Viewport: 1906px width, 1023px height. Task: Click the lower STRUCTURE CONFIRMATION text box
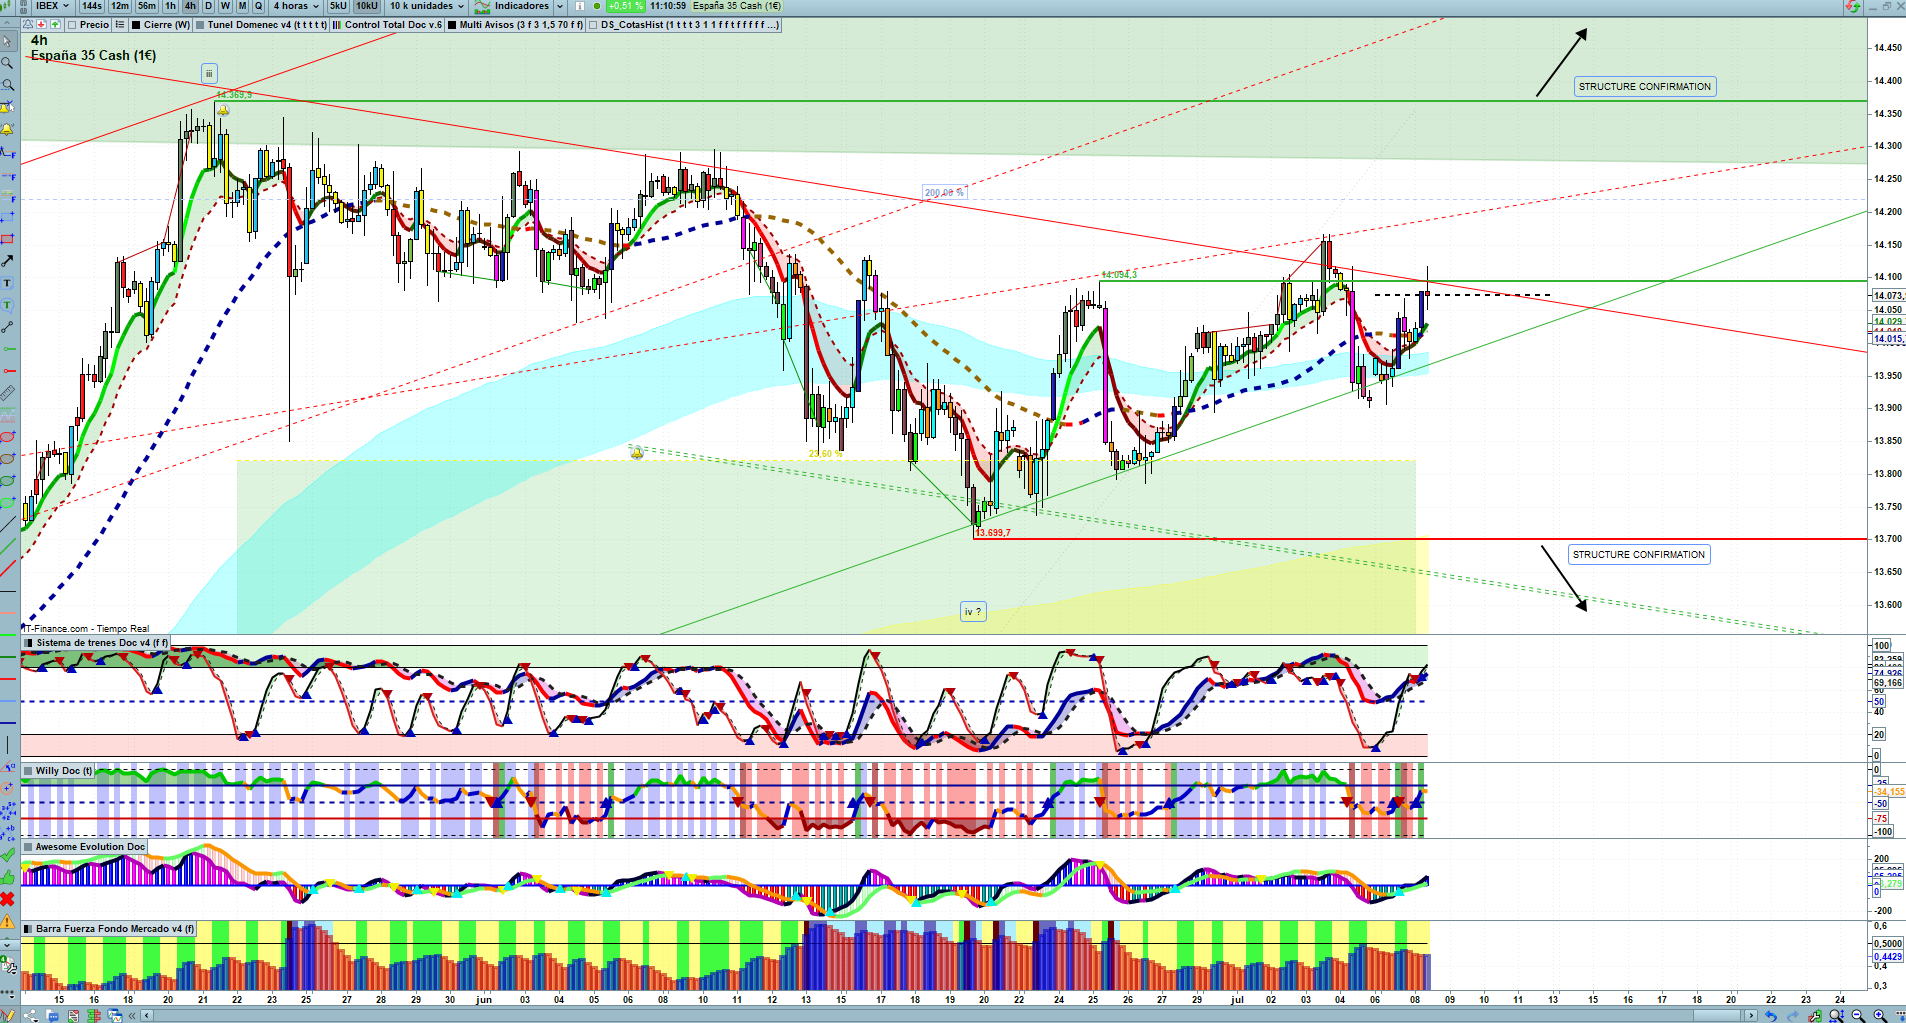pos(1639,555)
